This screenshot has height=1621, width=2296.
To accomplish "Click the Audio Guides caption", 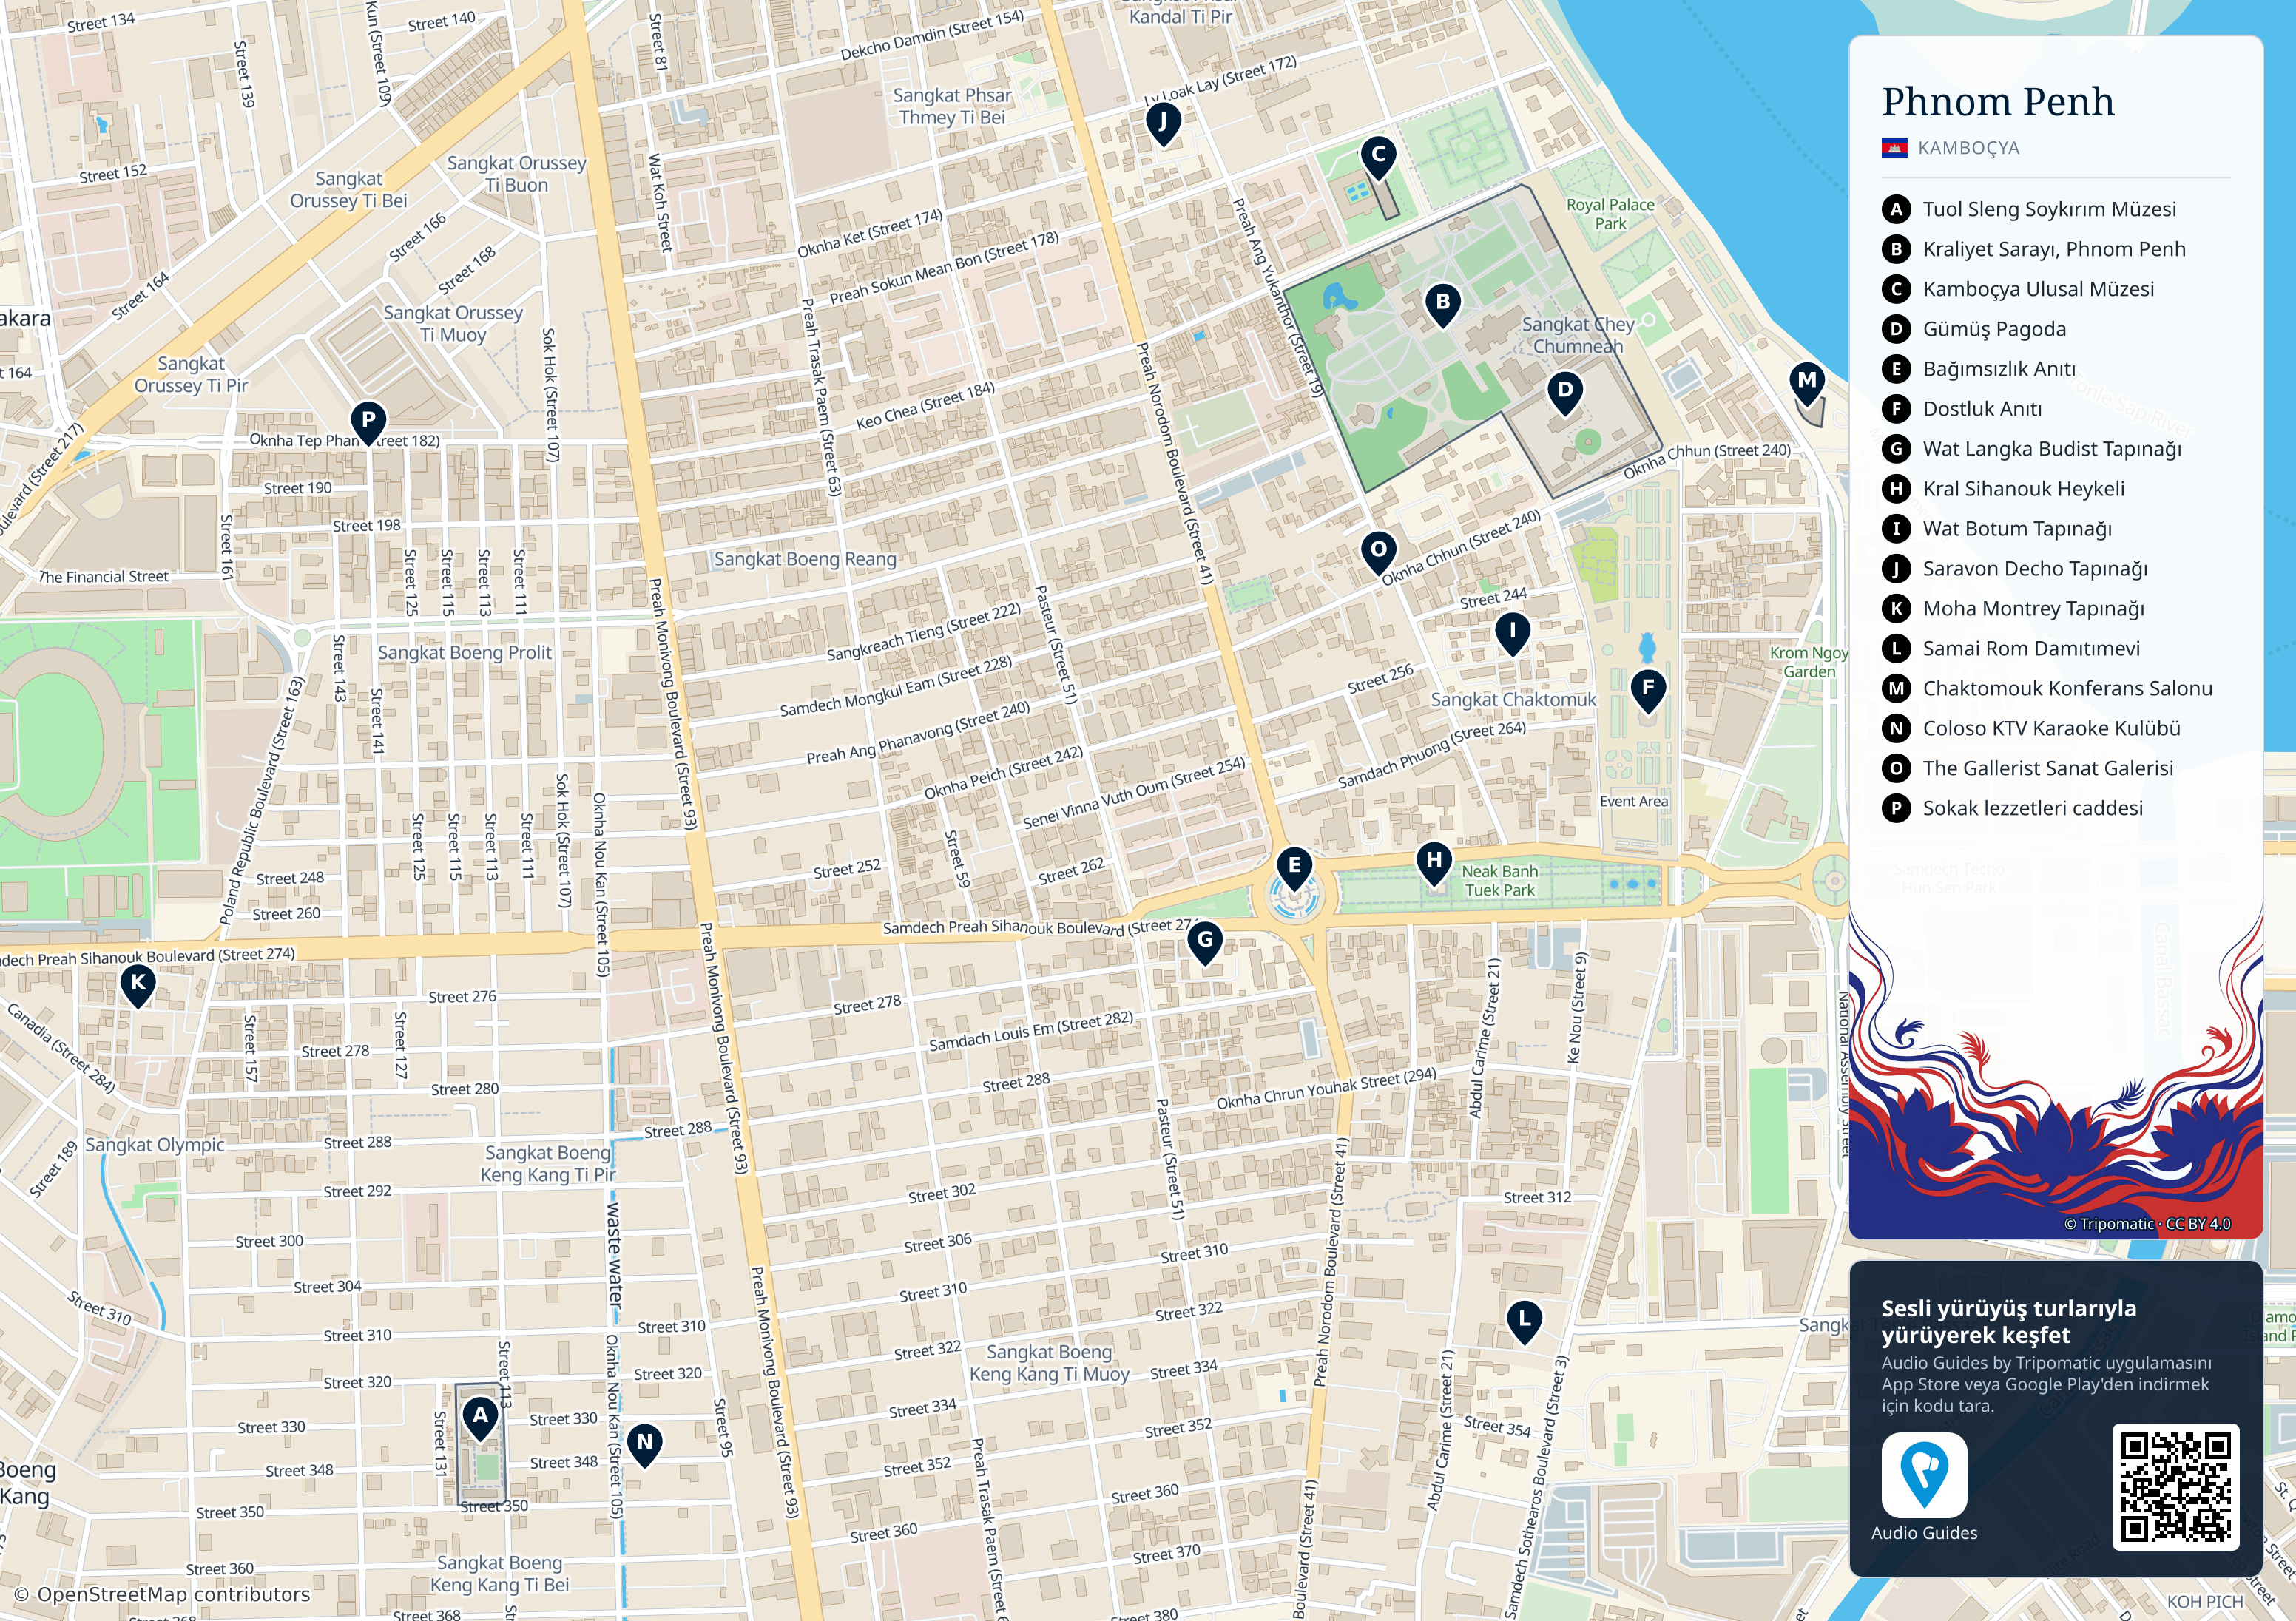I will 1924,1533.
